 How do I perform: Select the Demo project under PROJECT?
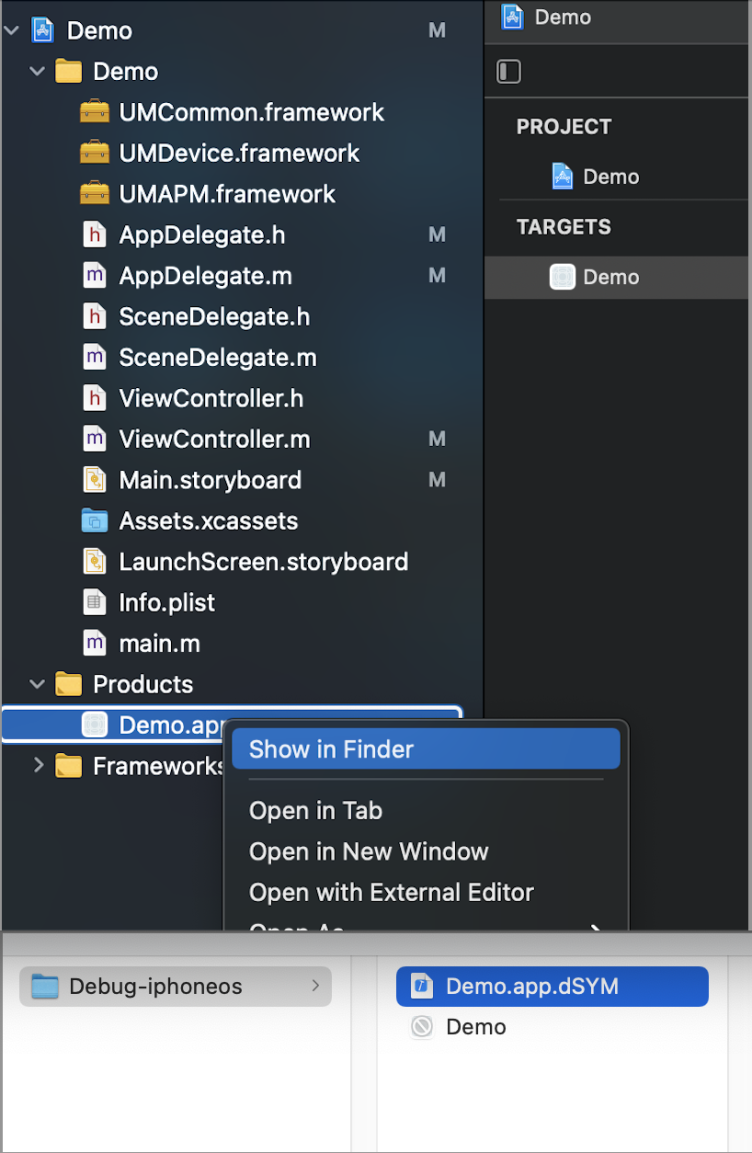point(610,177)
